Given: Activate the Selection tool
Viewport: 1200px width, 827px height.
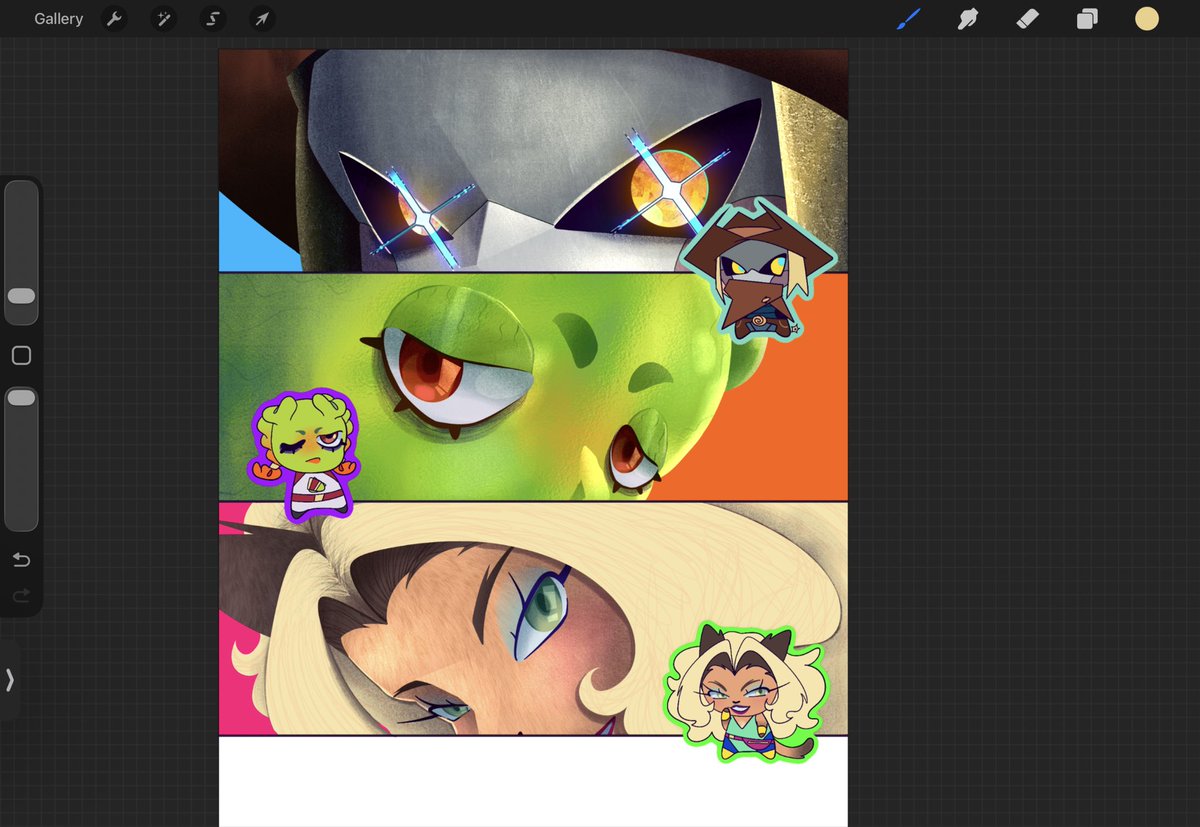Looking at the screenshot, I should point(212,19).
